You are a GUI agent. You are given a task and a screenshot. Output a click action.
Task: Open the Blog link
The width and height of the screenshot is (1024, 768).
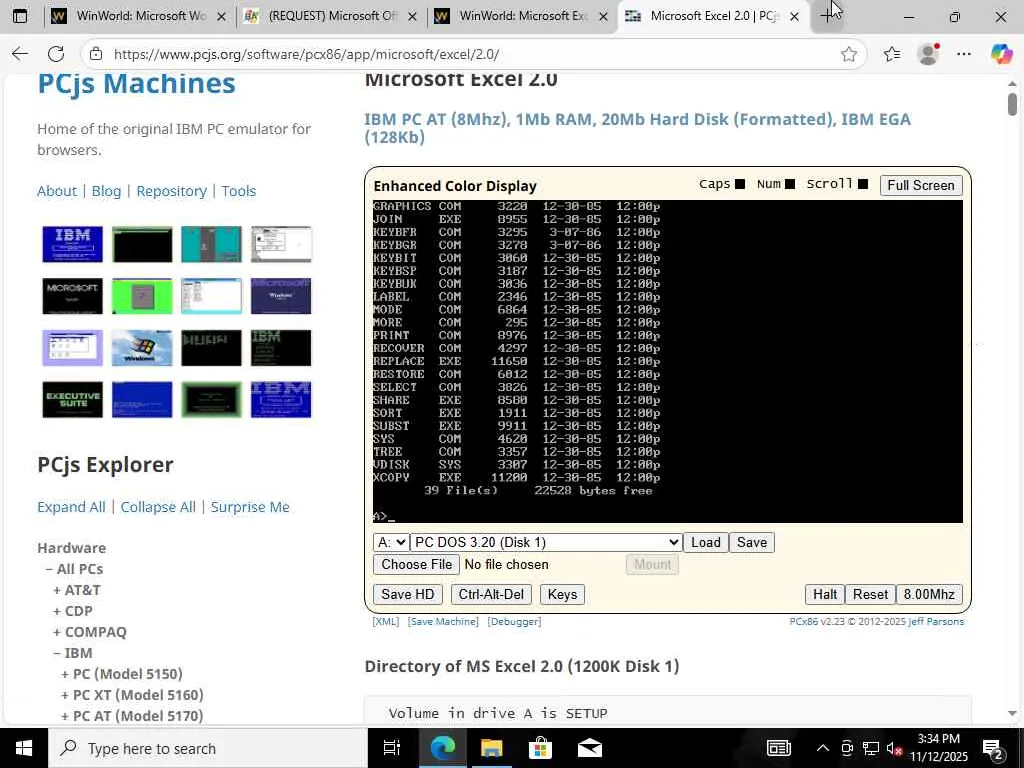pos(106,191)
